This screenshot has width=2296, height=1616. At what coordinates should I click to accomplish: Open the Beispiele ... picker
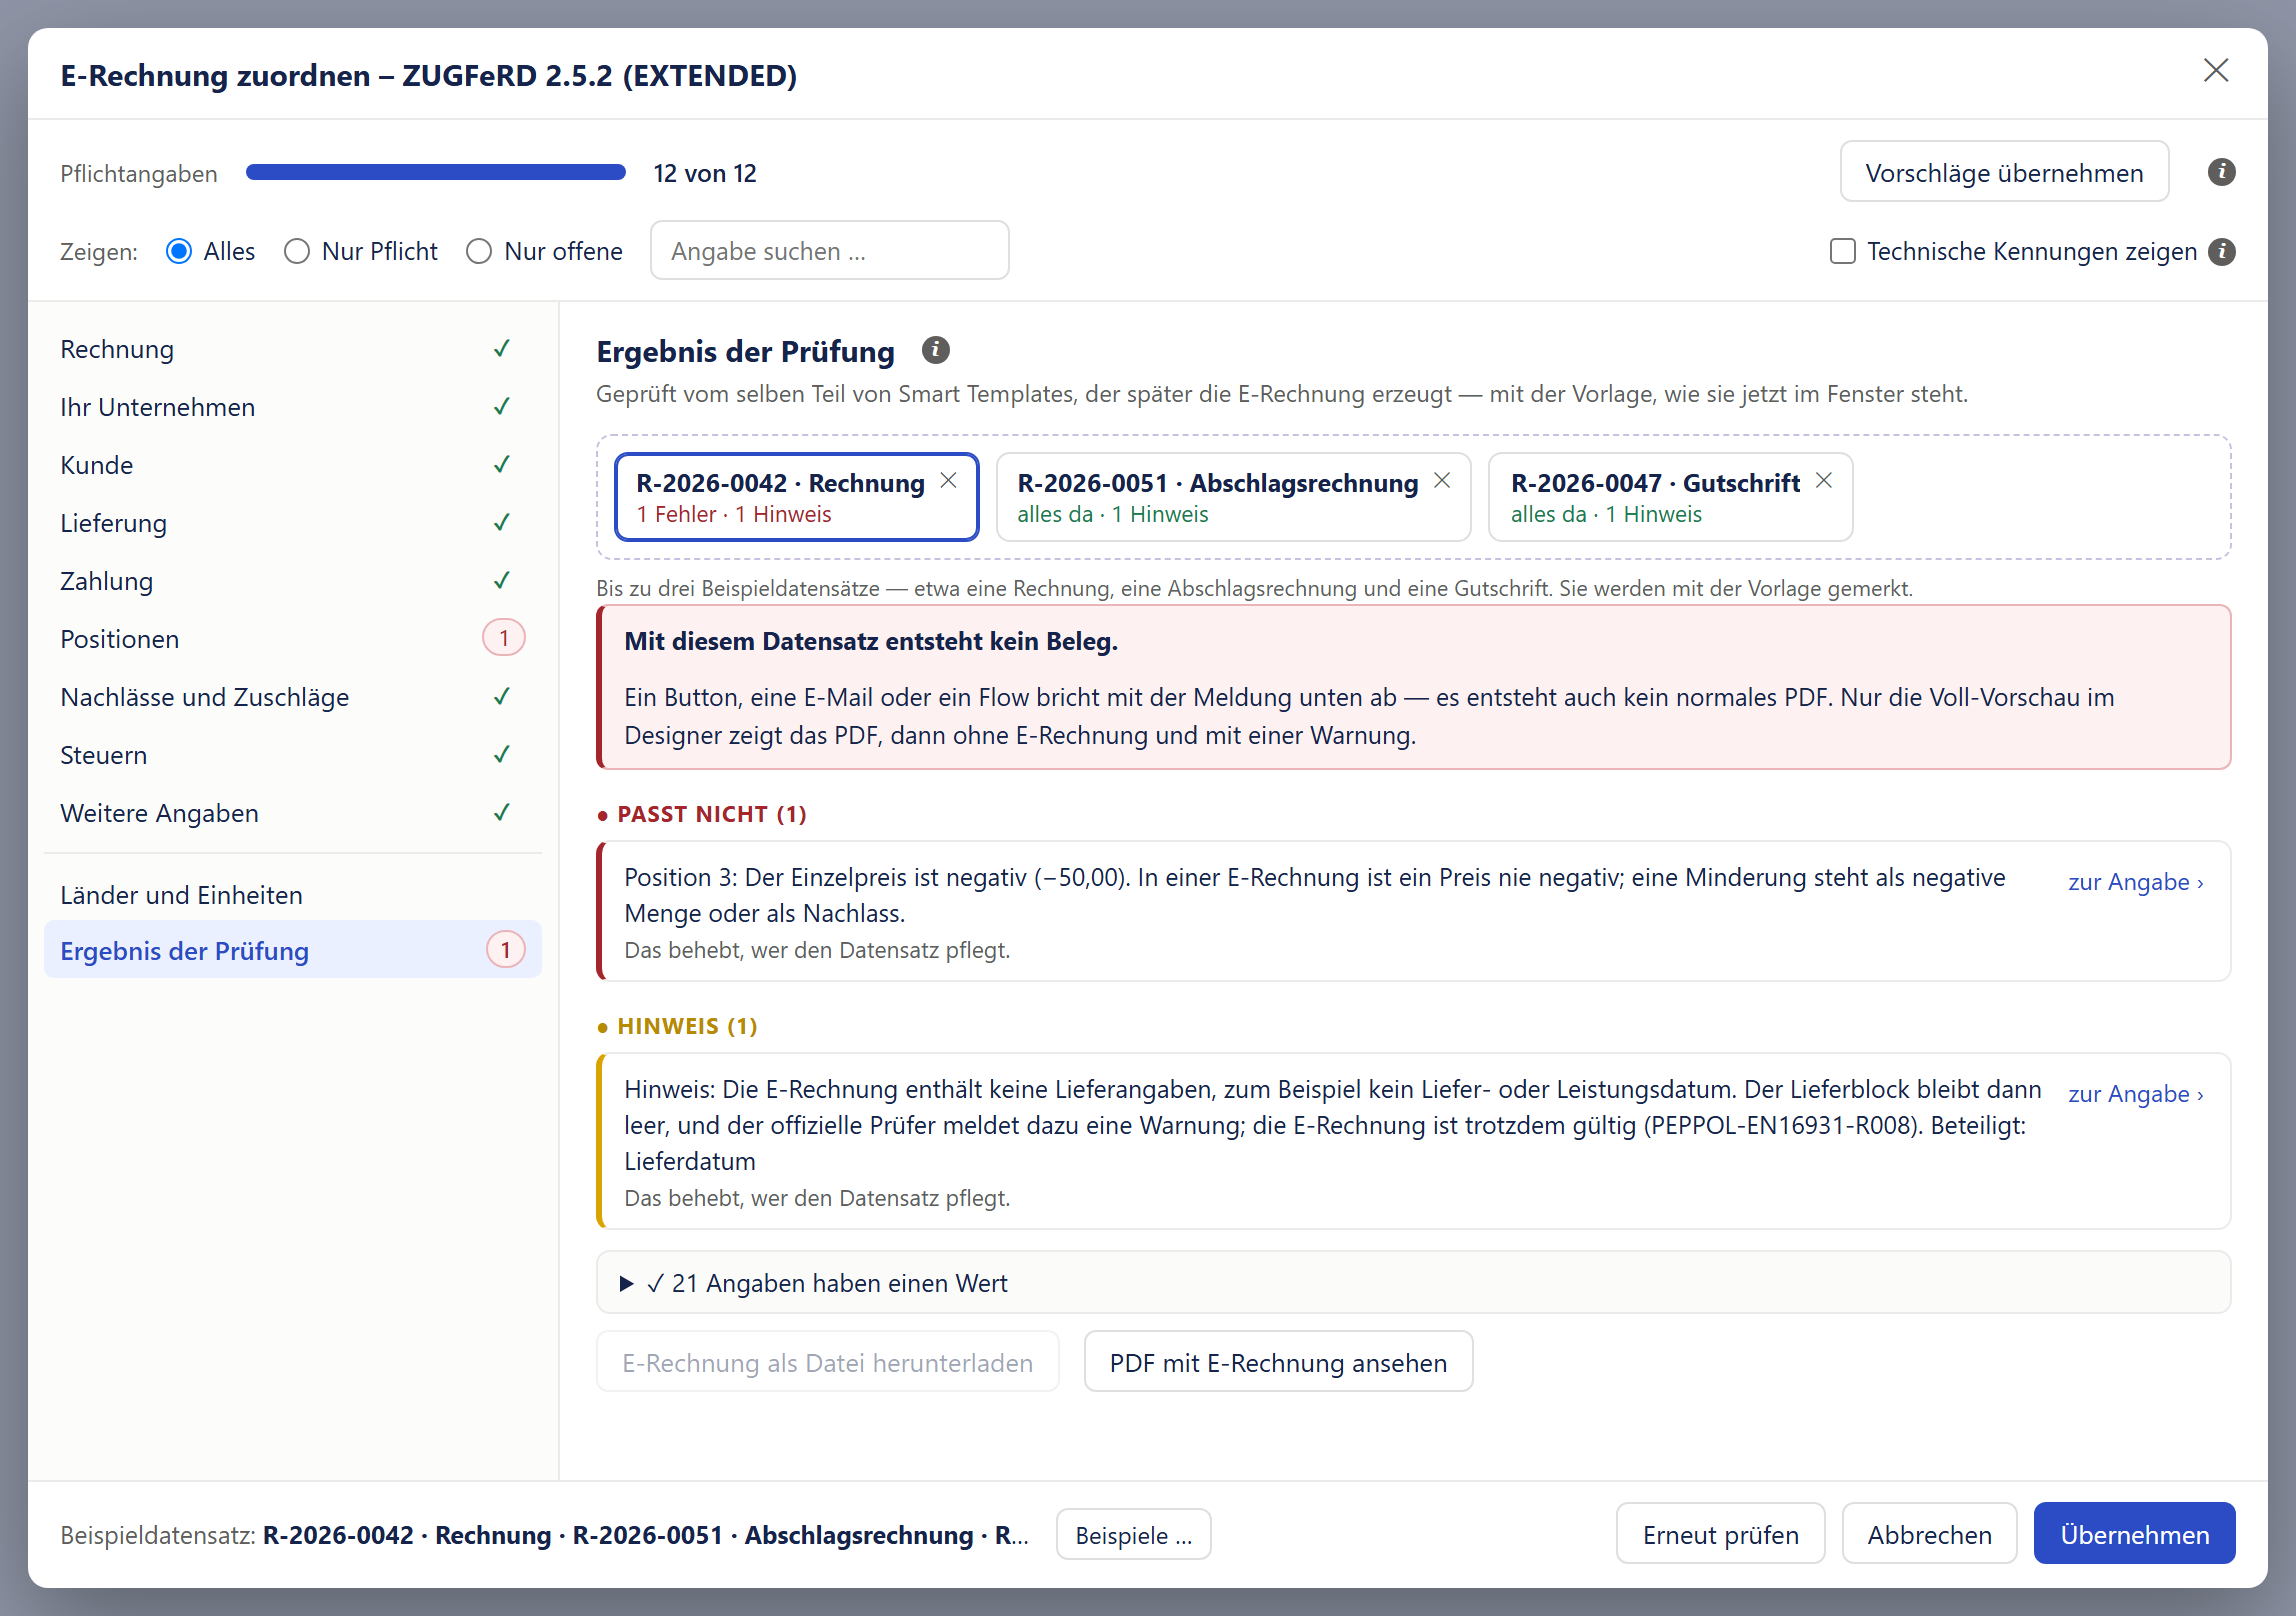(1133, 1535)
